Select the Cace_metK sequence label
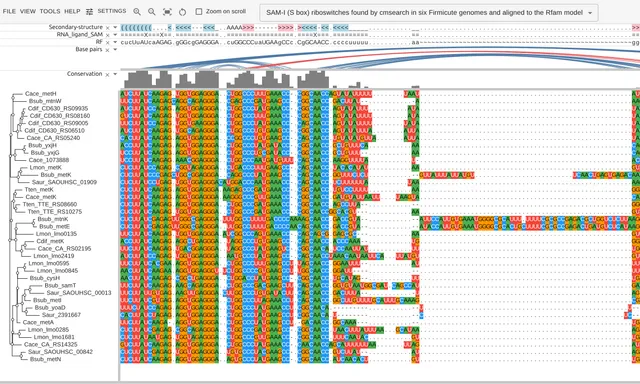The image size is (640, 384). coord(41,197)
